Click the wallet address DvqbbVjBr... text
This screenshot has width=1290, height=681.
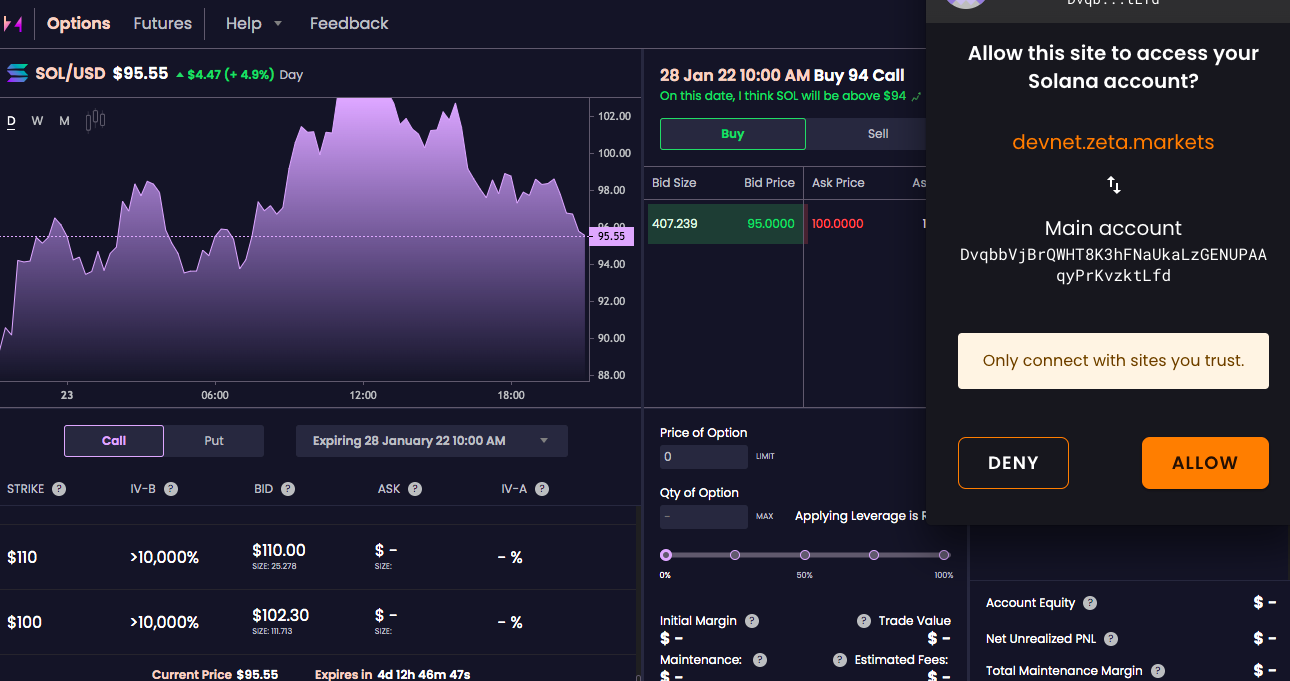point(1113,265)
